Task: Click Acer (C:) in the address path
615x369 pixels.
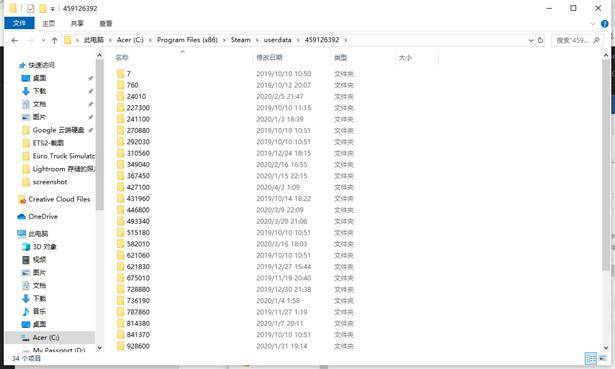Action: coord(130,40)
